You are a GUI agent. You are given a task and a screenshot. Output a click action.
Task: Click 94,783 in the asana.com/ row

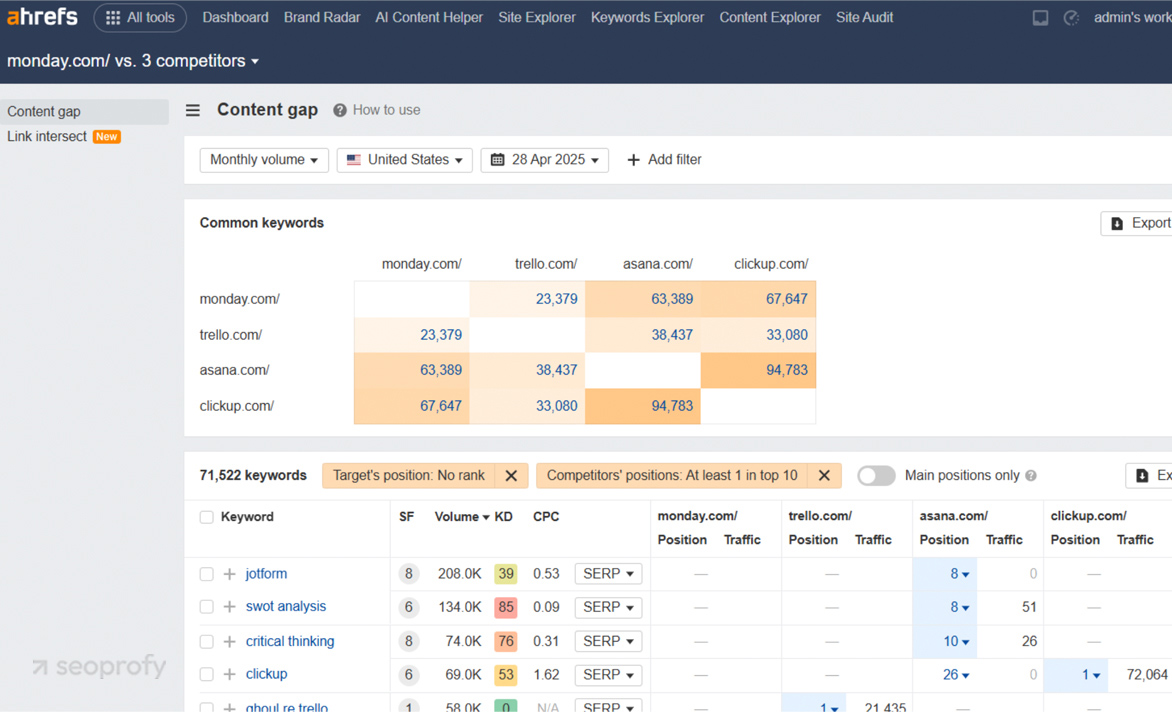coord(787,370)
